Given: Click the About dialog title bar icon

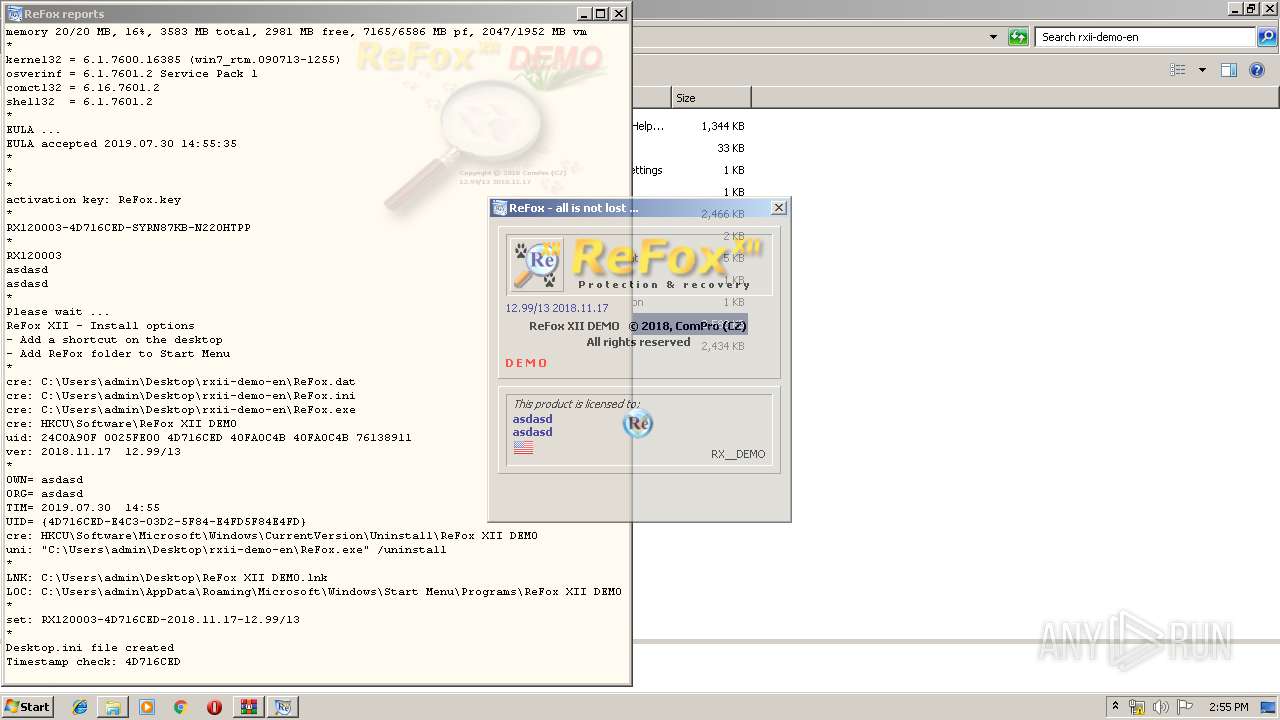Looking at the screenshot, I should [x=499, y=208].
